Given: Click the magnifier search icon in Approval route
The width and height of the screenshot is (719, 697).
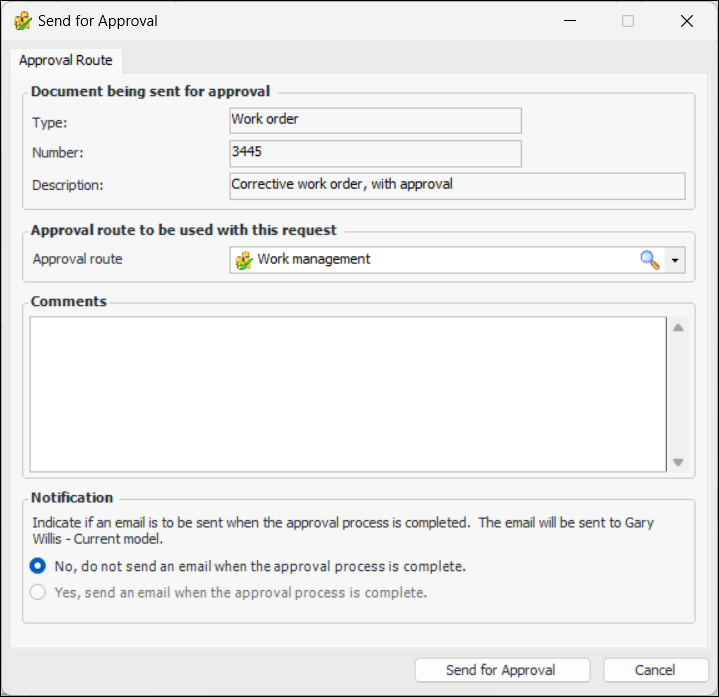Looking at the screenshot, I should (x=650, y=260).
